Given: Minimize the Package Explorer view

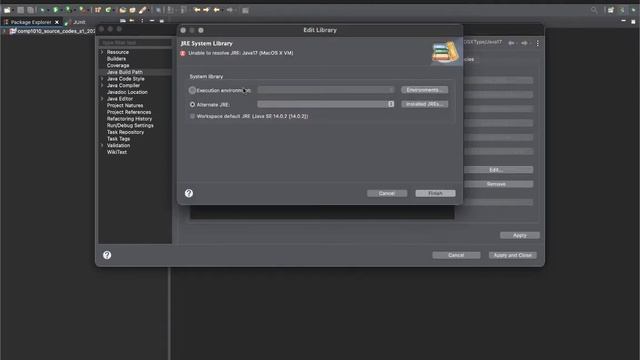Looking at the screenshot, I should [152, 20].
